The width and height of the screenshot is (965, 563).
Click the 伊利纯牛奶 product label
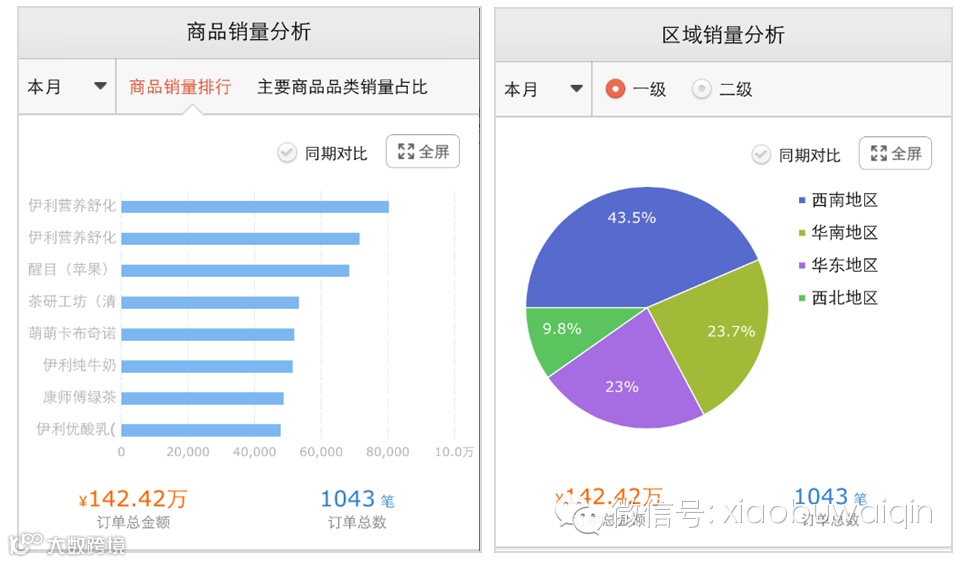coord(79,365)
